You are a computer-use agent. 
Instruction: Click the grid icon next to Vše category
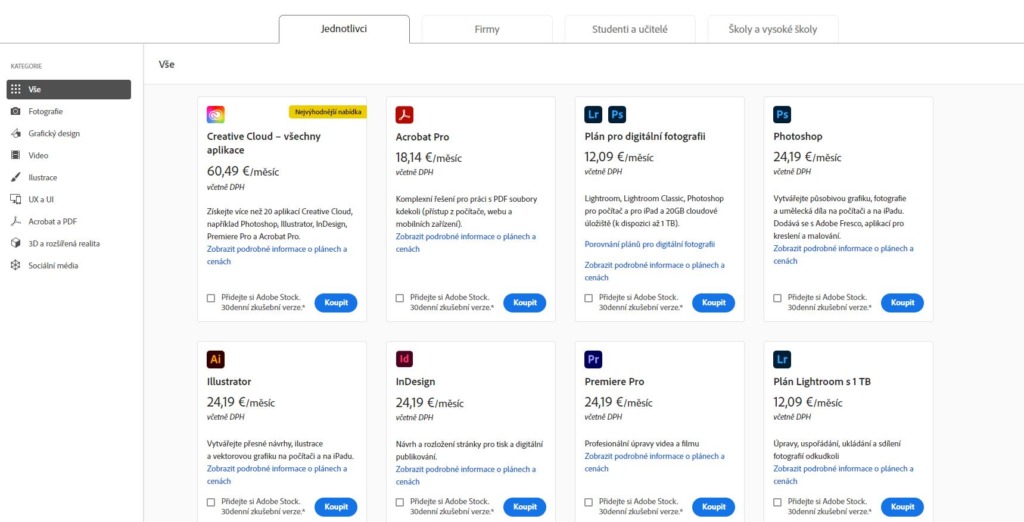point(16,90)
